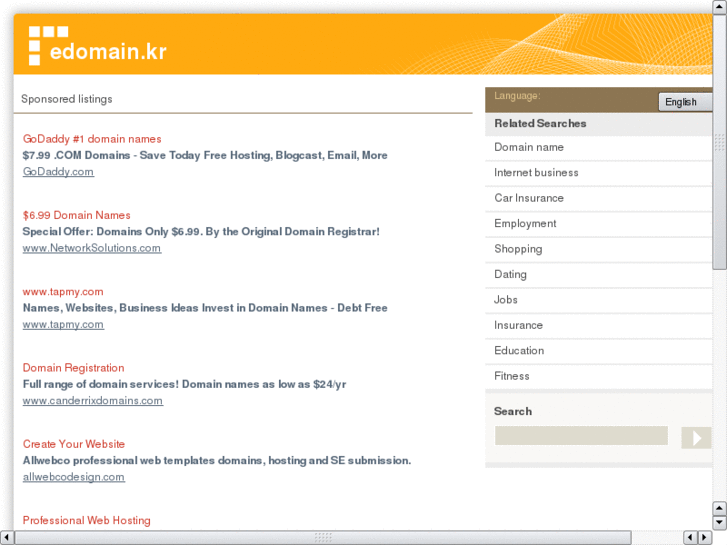Click the $7.99 .COM Domains description text

click(x=205, y=155)
